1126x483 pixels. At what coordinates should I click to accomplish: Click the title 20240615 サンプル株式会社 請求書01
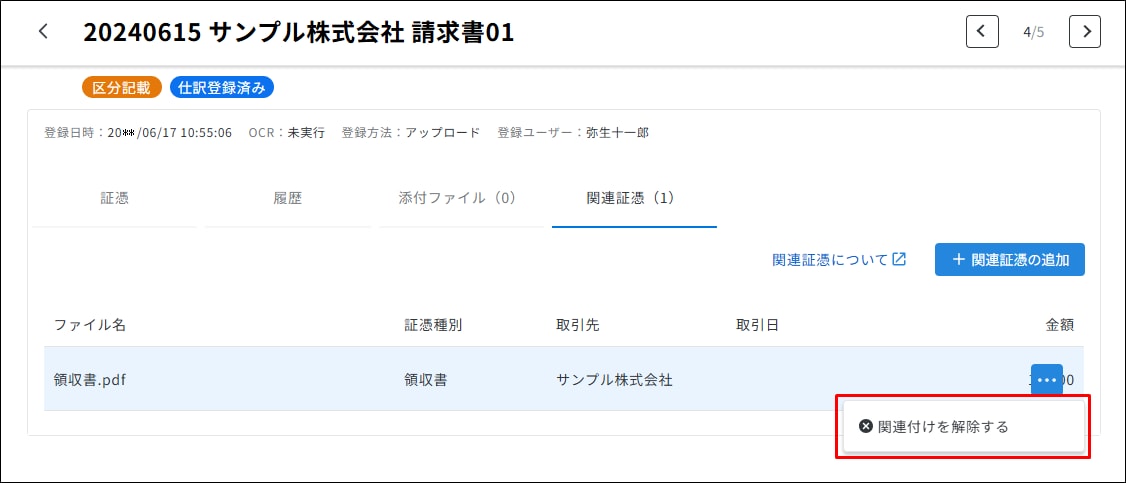coord(299,32)
